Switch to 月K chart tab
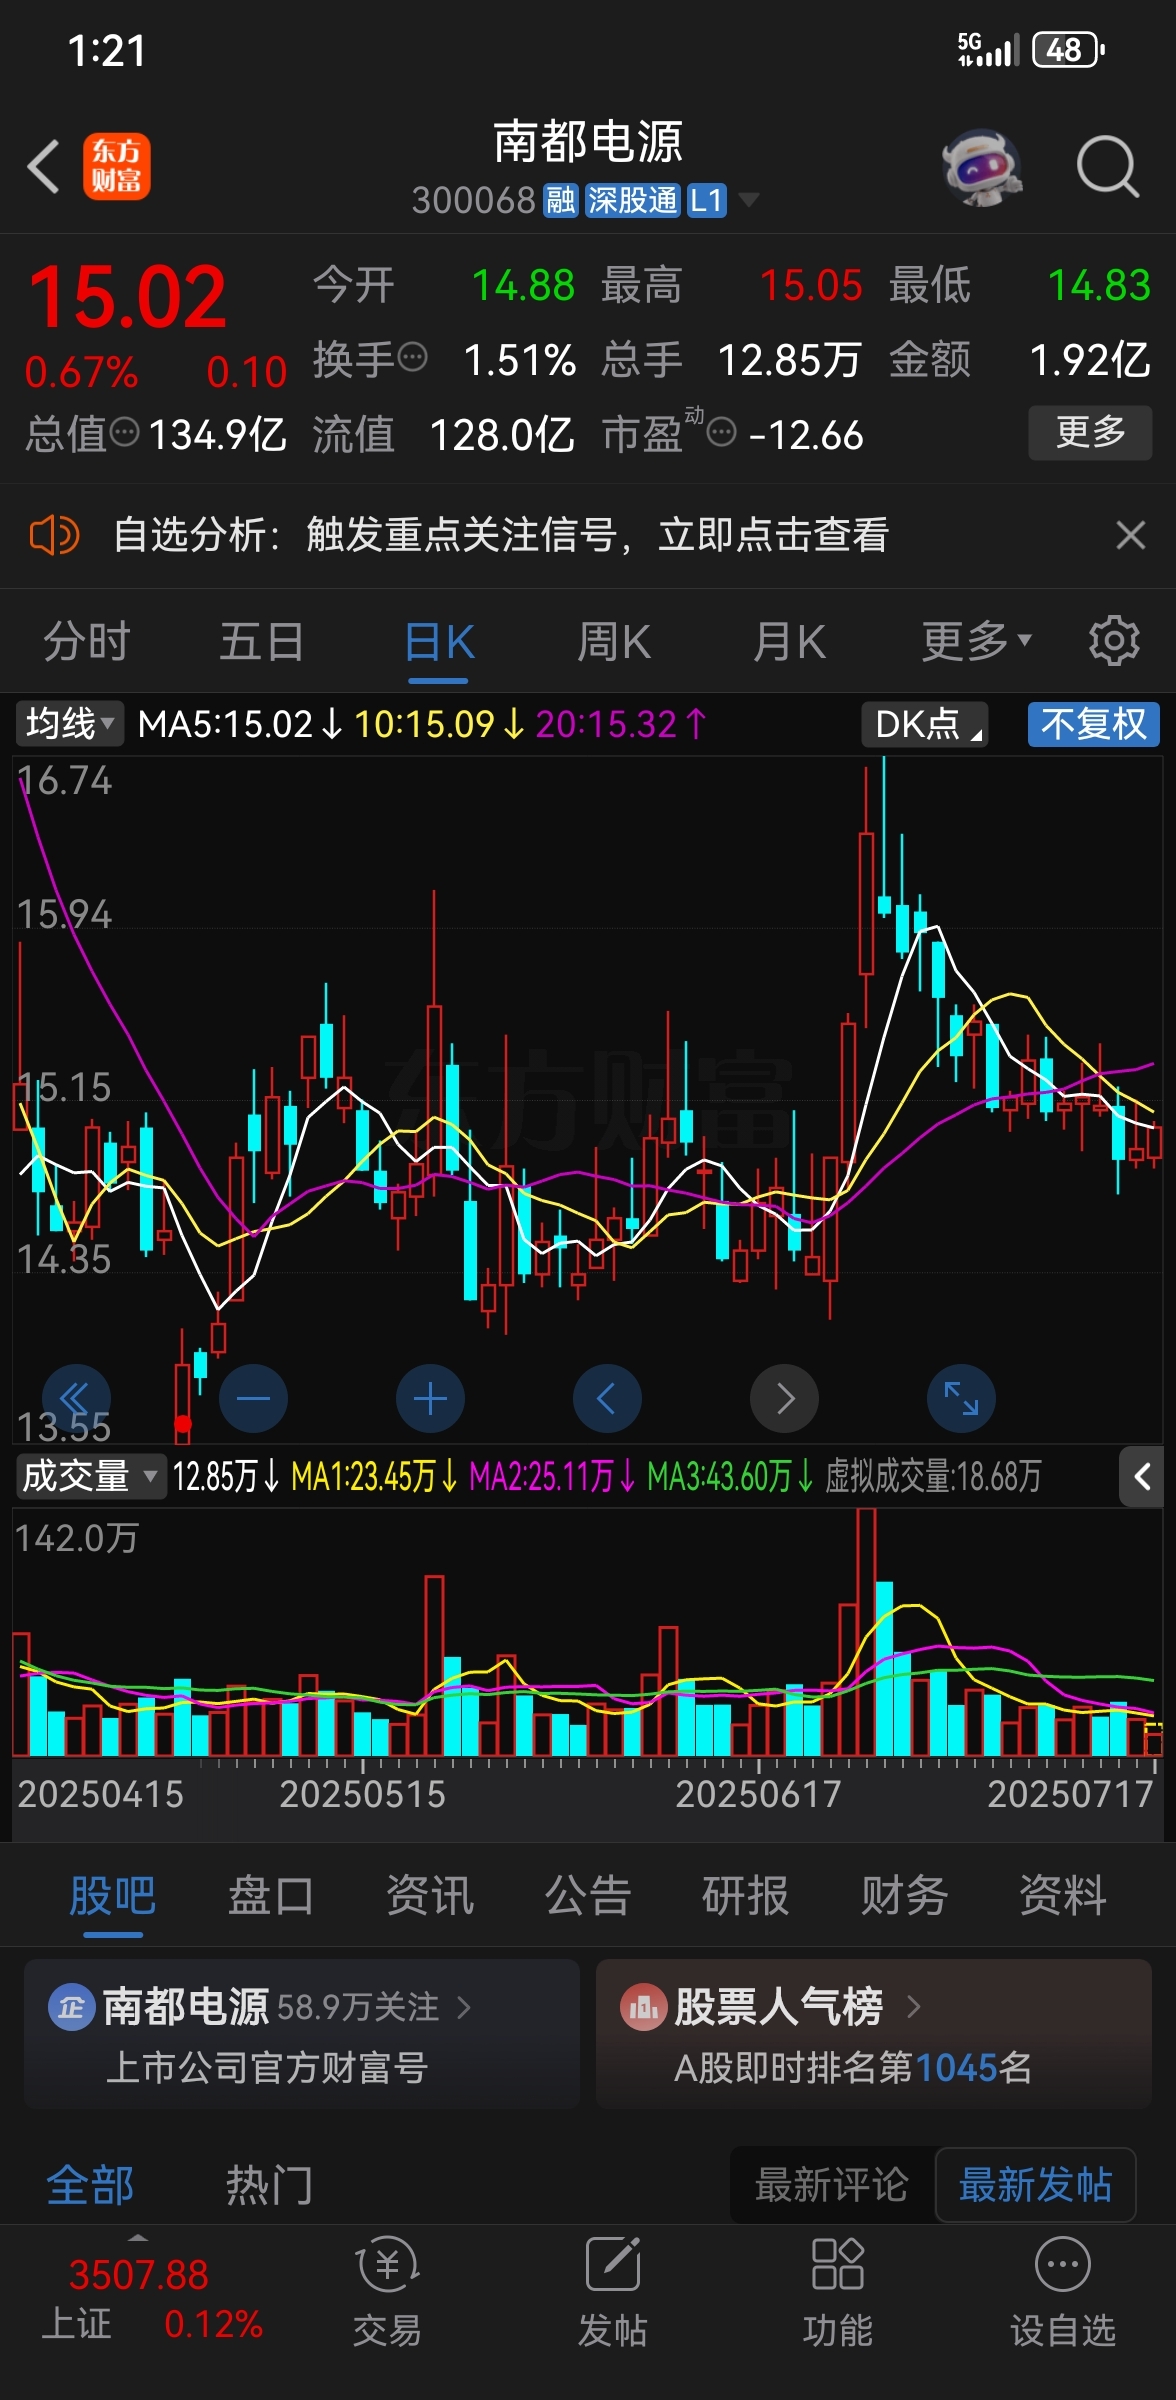 (x=790, y=642)
